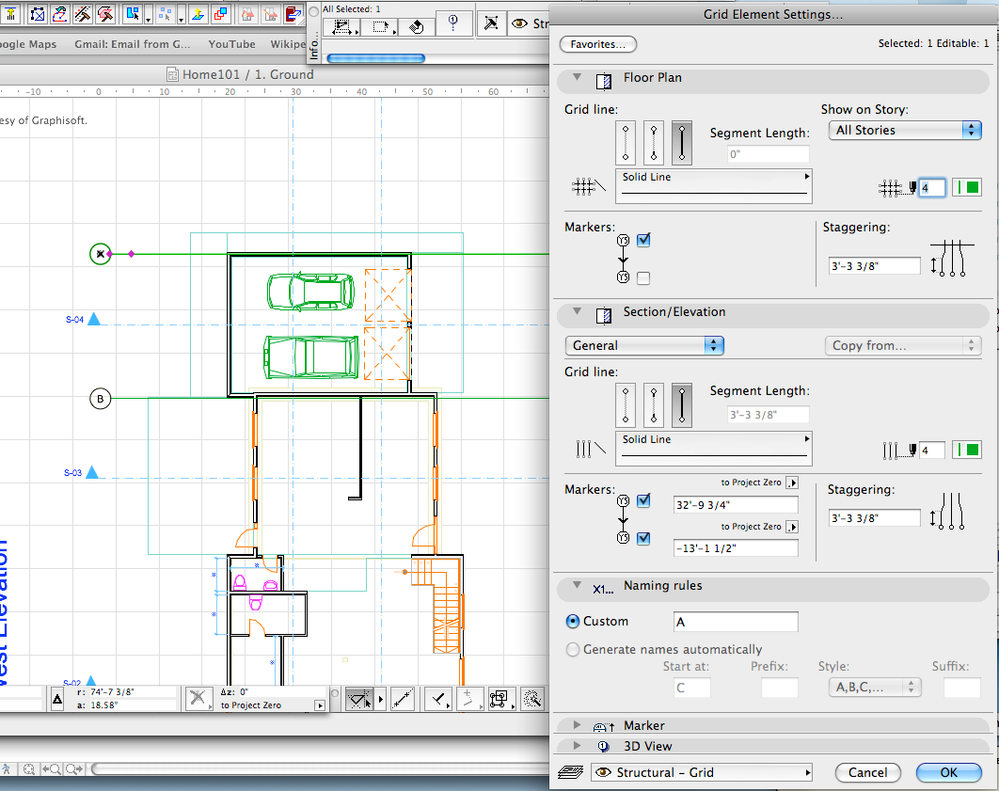Open the Structural - Grid layer menu
The image size is (999, 791).
[701, 772]
